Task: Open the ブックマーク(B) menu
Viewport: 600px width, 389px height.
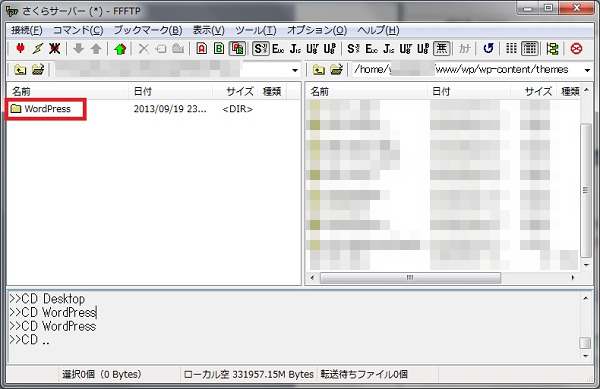Action: click(x=148, y=30)
